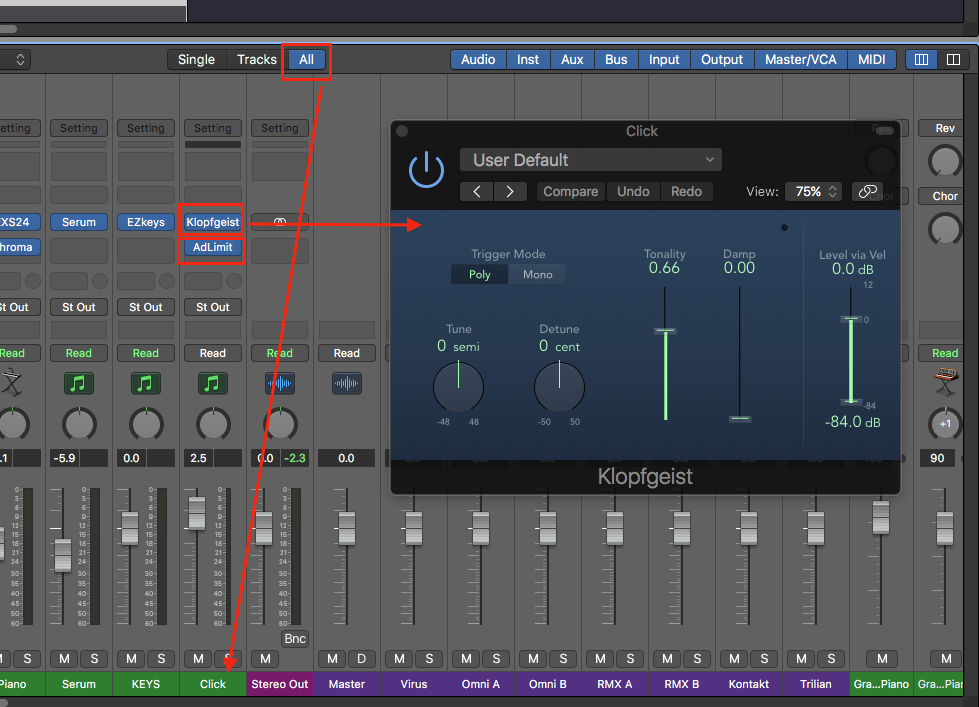Solo the KEYS channel
979x707 pixels.
pyautogui.click(x=161, y=659)
